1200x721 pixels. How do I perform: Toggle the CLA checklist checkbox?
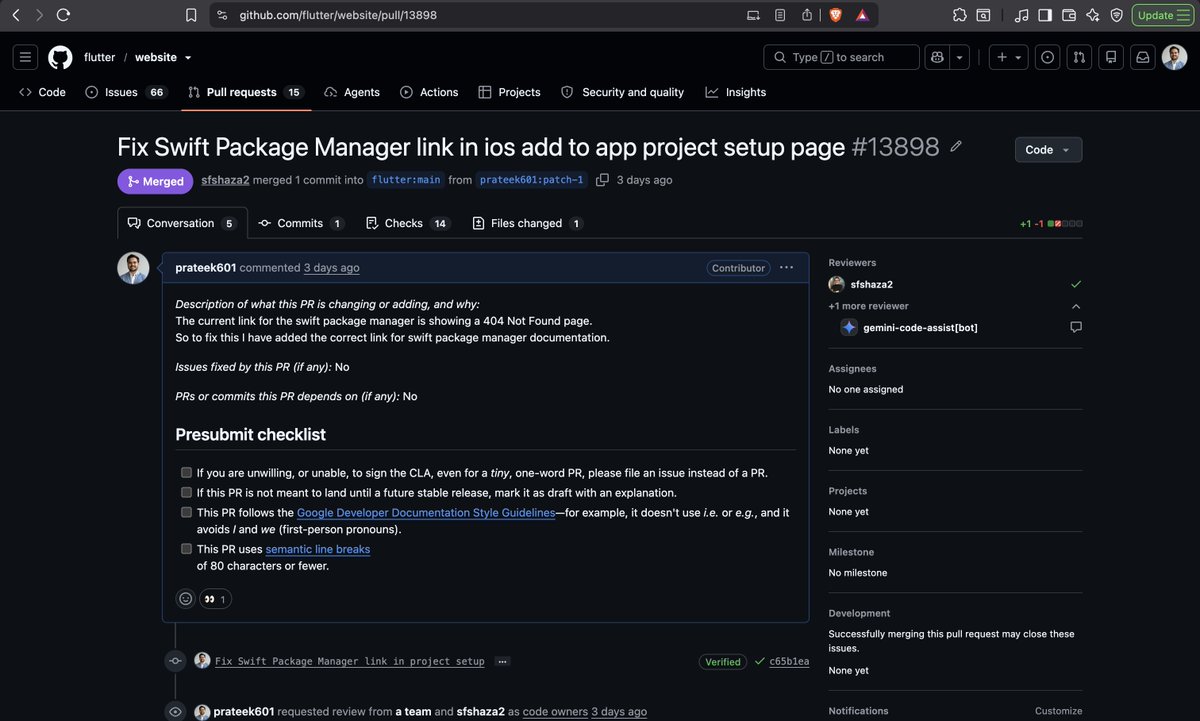[x=186, y=473]
